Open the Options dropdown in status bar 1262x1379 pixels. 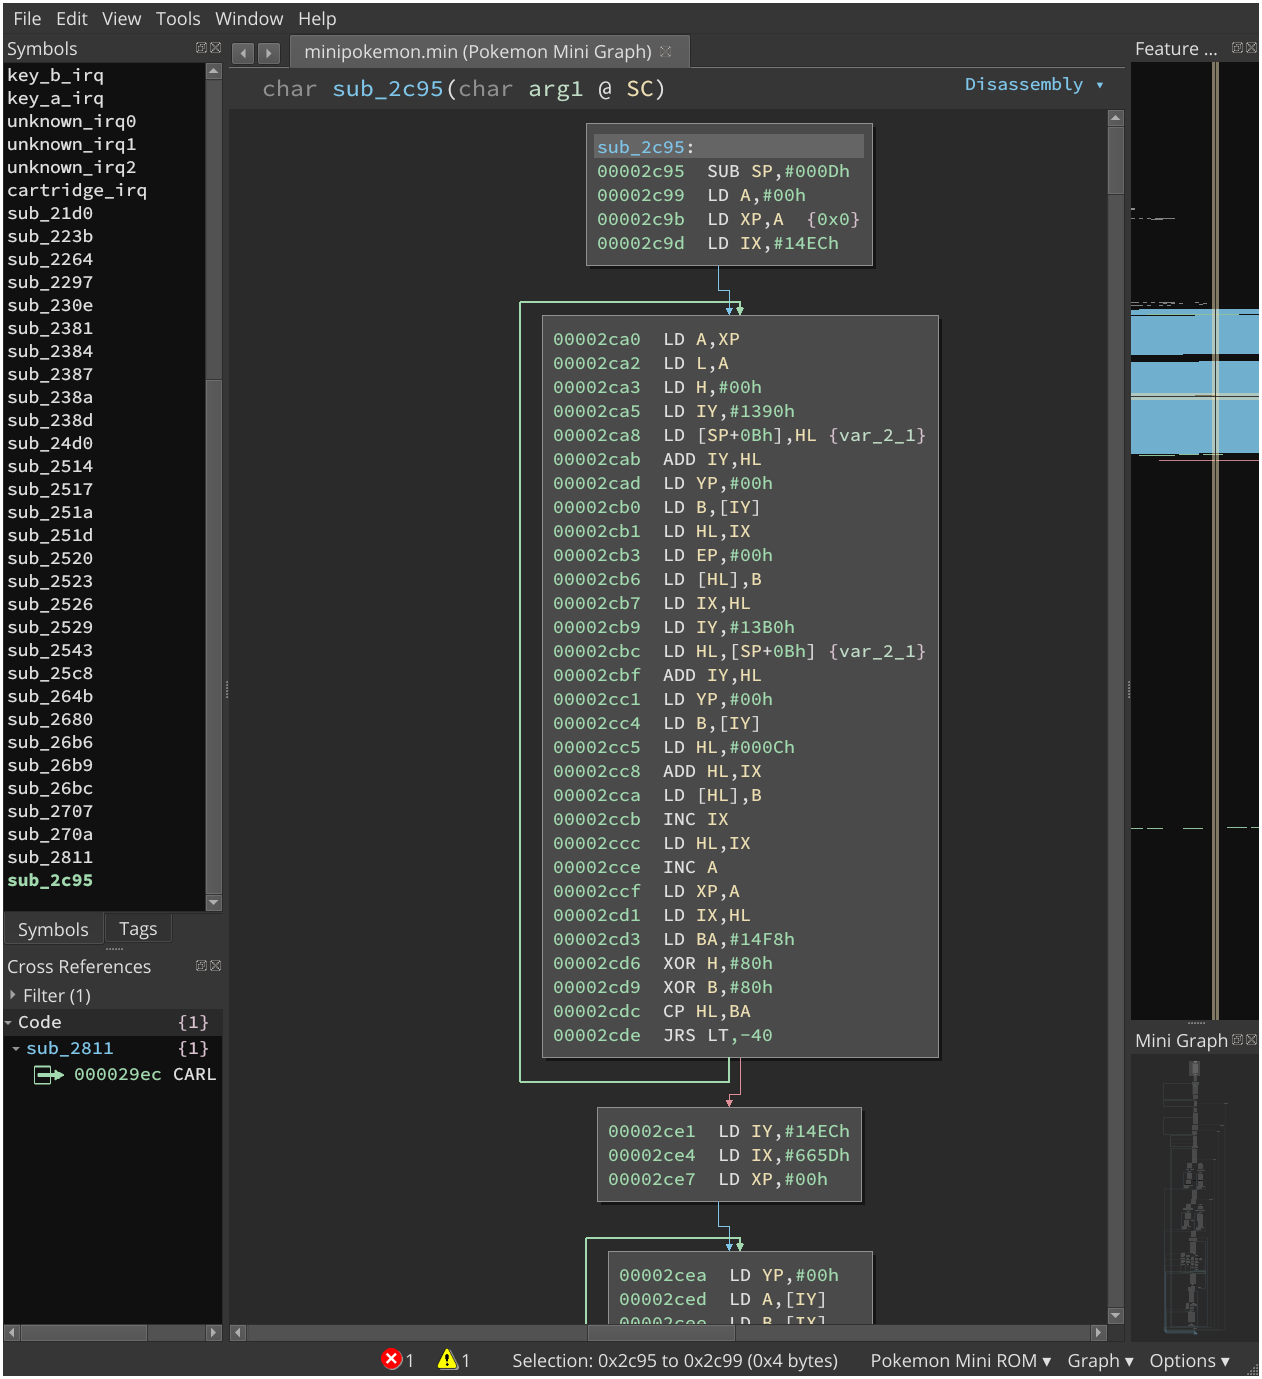pyautogui.click(x=1189, y=1361)
